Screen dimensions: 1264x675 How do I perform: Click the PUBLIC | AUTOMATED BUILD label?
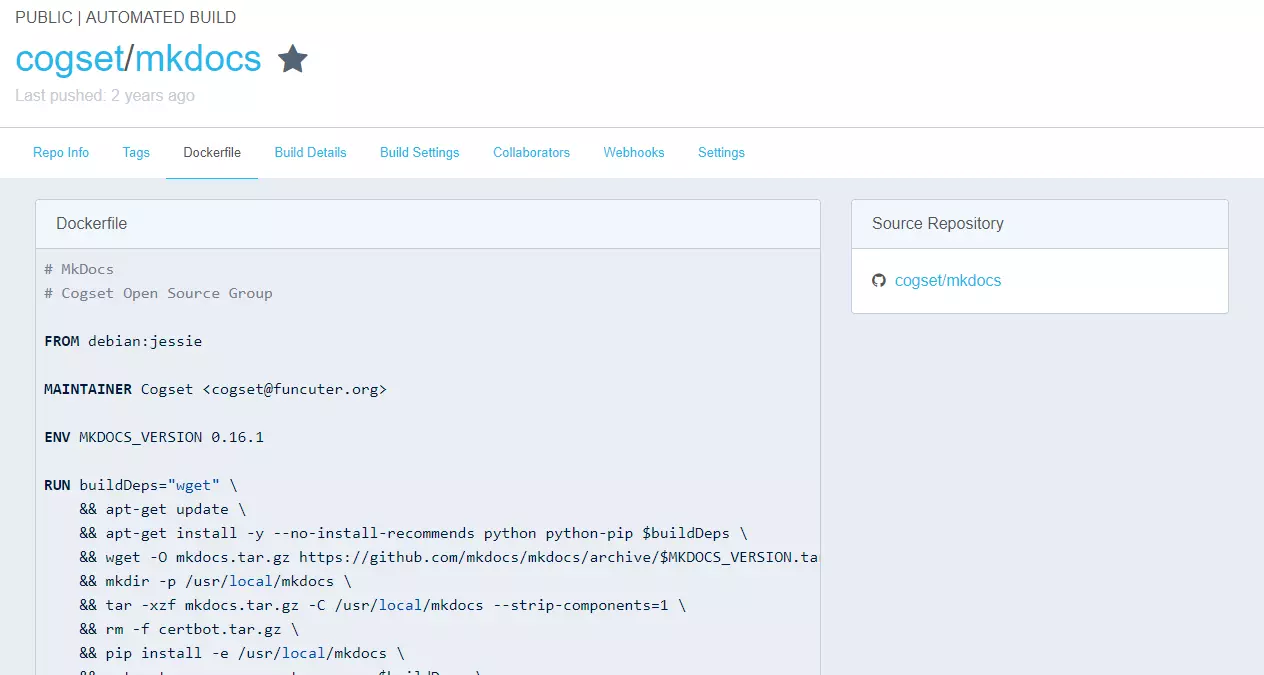point(125,18)
